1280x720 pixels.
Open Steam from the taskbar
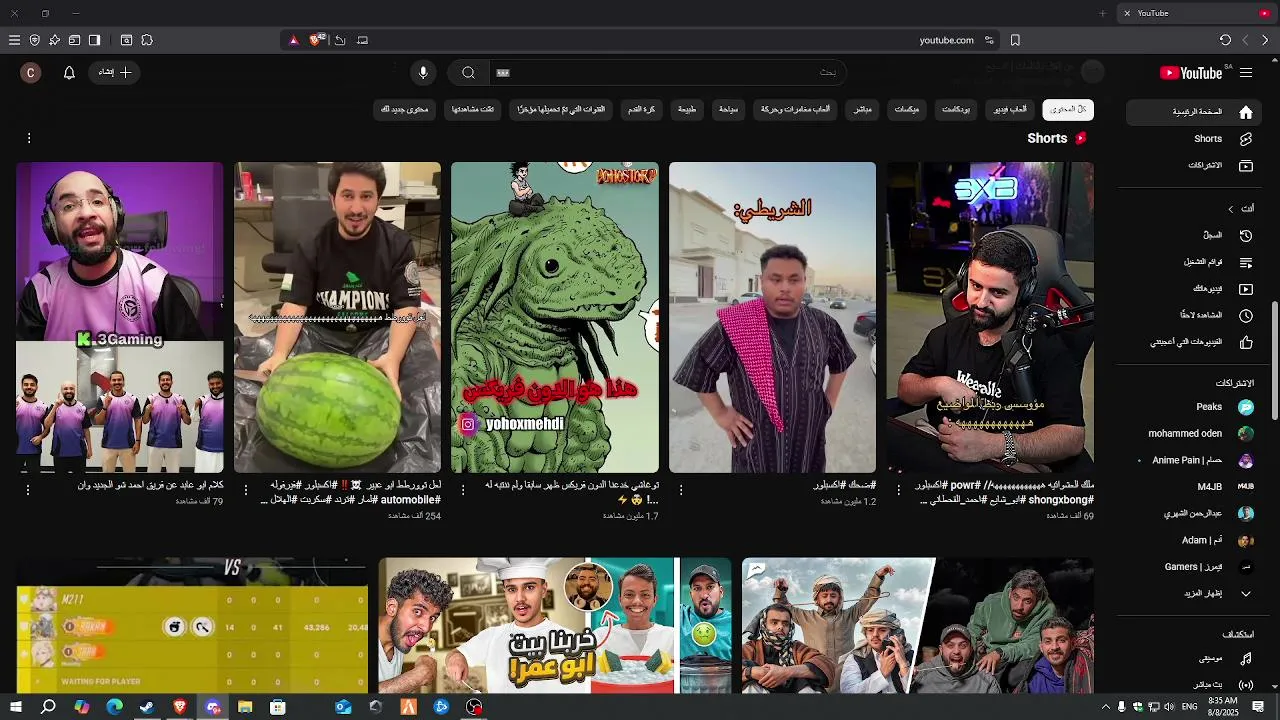(147, 707)
